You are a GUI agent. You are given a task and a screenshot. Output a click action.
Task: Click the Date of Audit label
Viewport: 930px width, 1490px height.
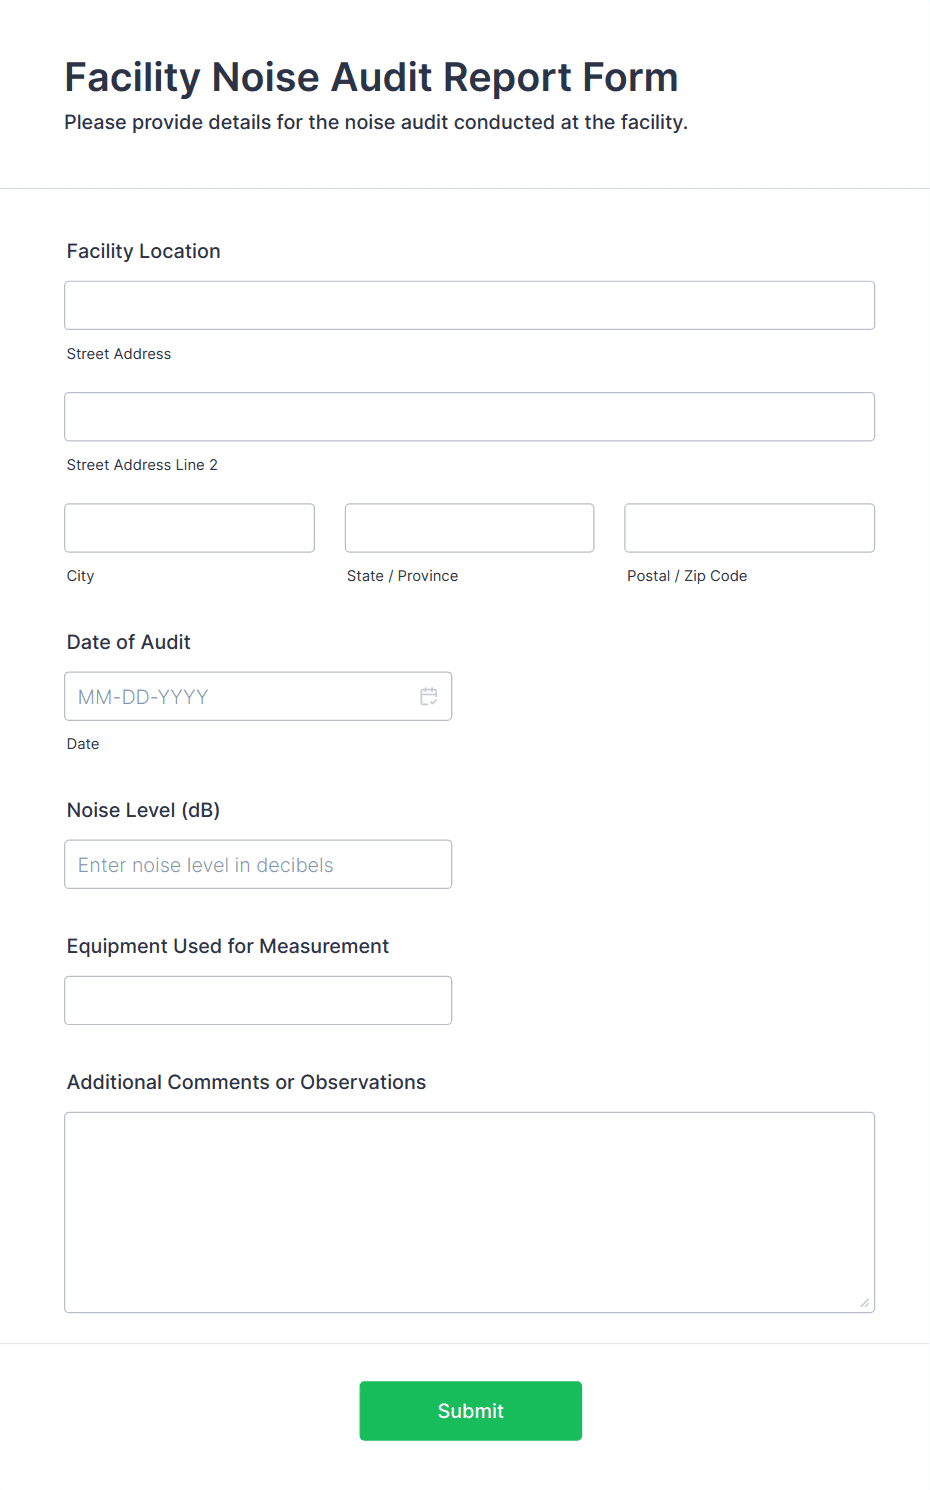point(129,642)
